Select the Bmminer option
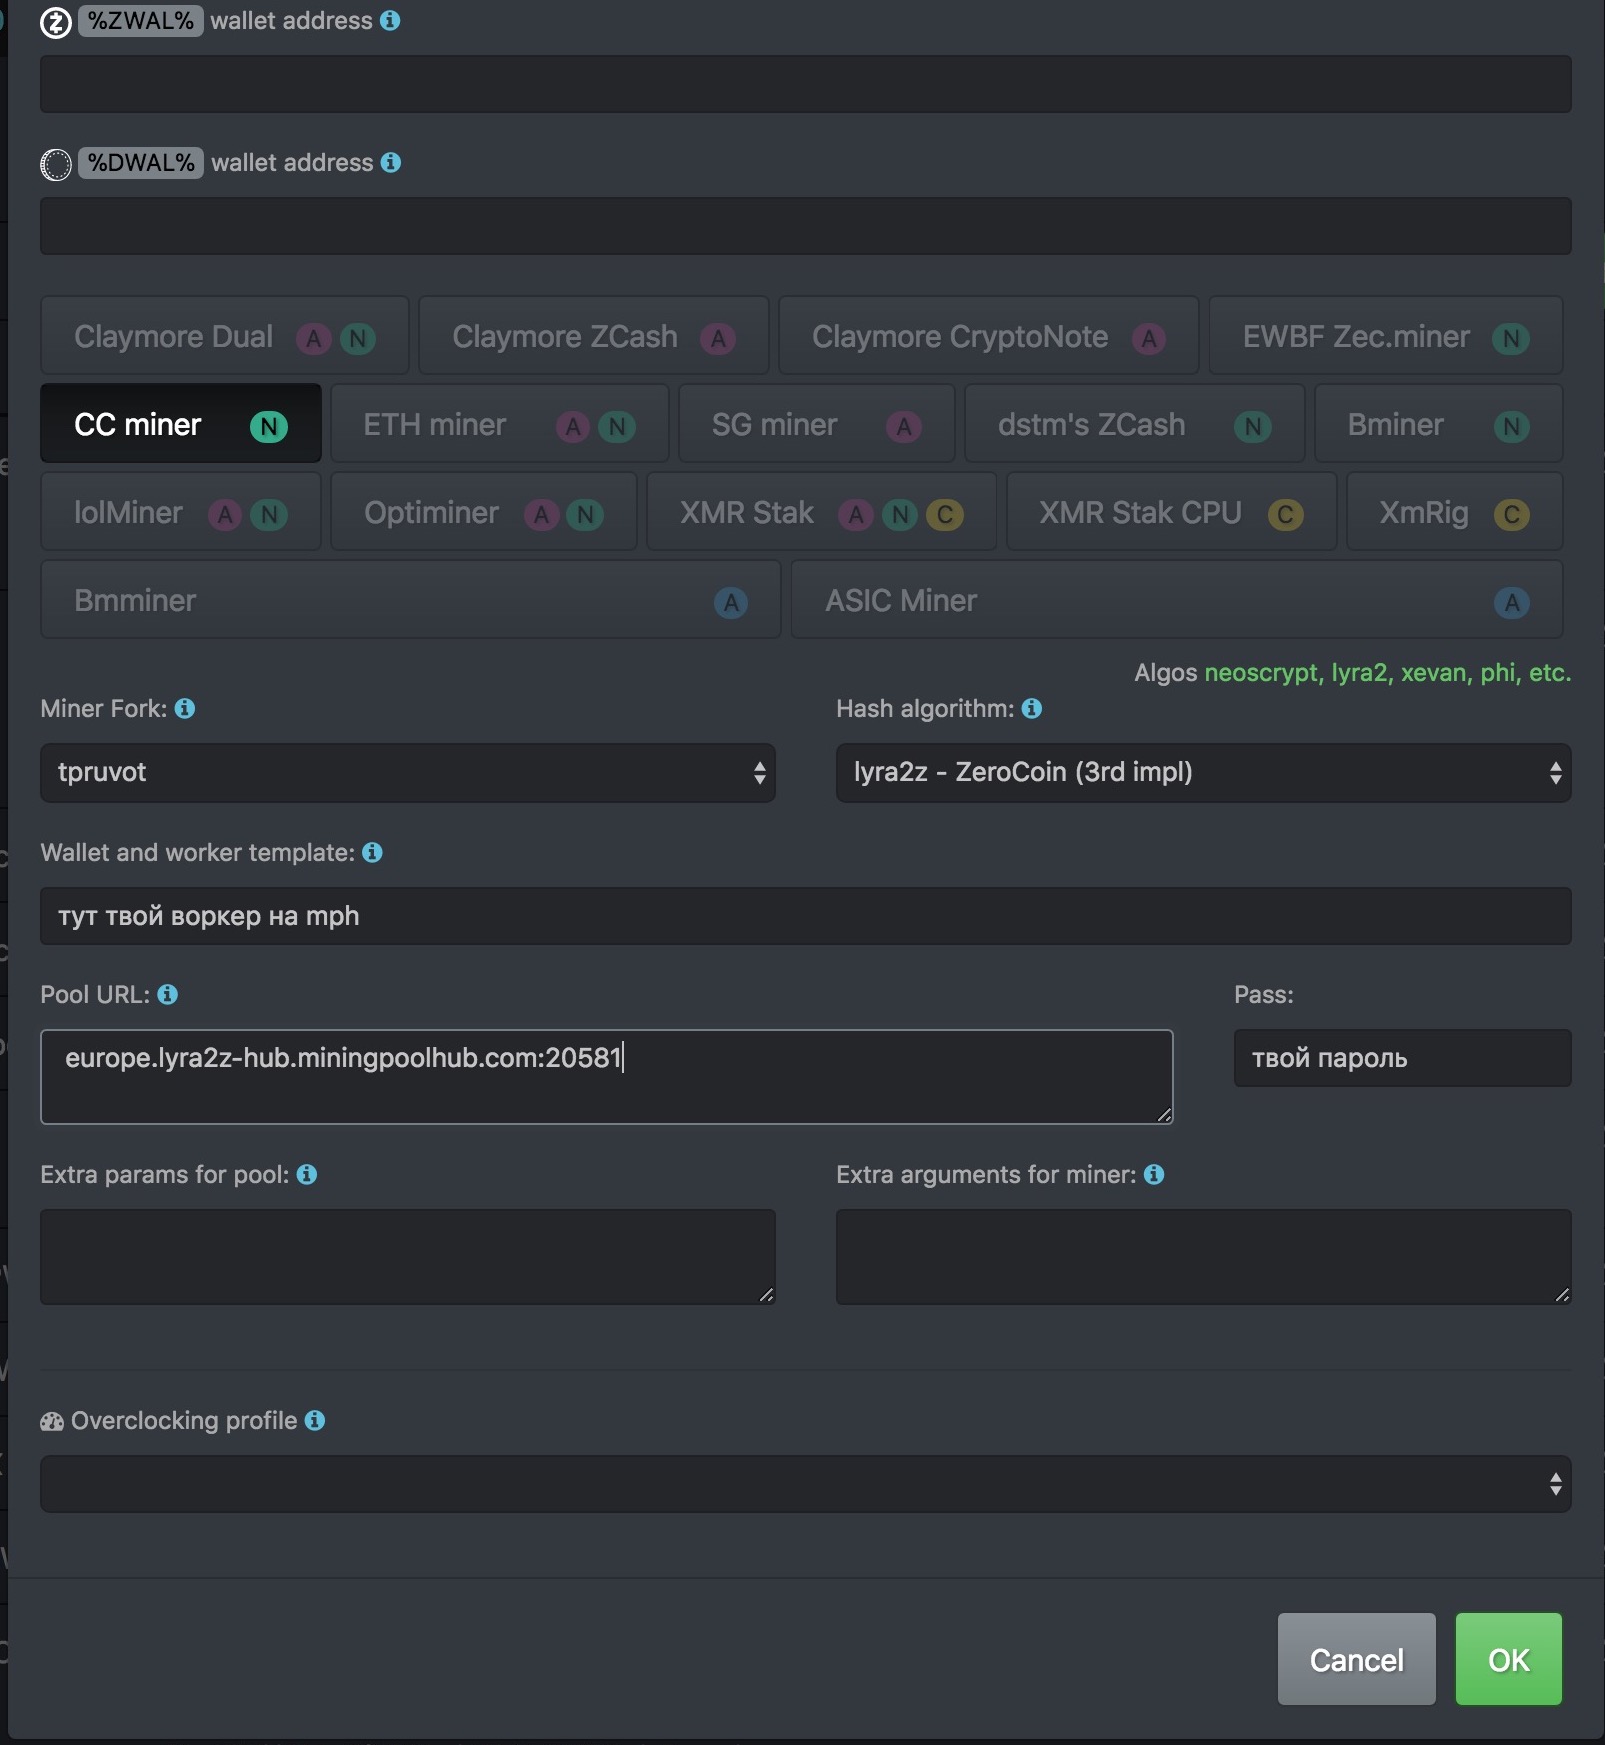Screen dimensions: 1605x1745 pos(411,600)
